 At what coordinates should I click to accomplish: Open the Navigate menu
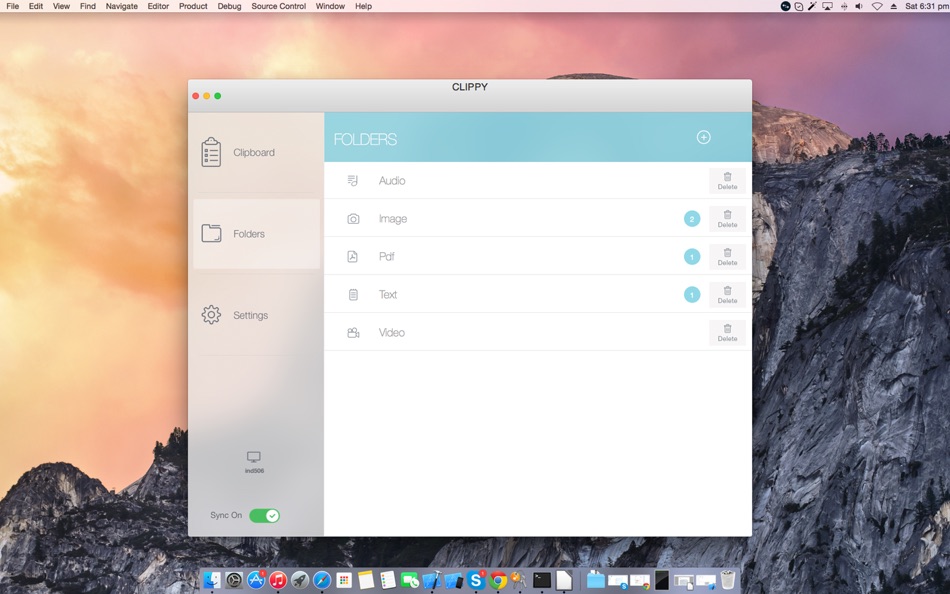[122, 6]
